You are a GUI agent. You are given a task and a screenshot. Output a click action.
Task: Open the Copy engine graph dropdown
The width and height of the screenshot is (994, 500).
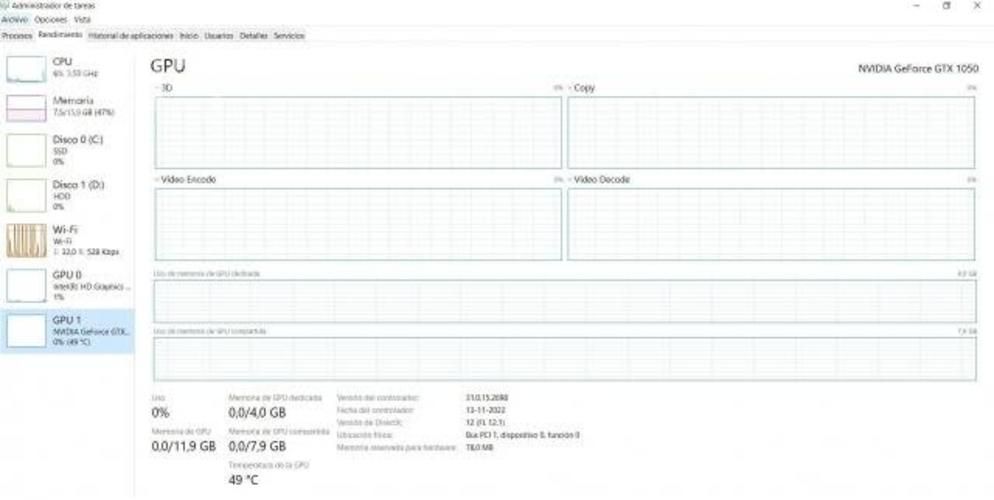coord(581,88)
